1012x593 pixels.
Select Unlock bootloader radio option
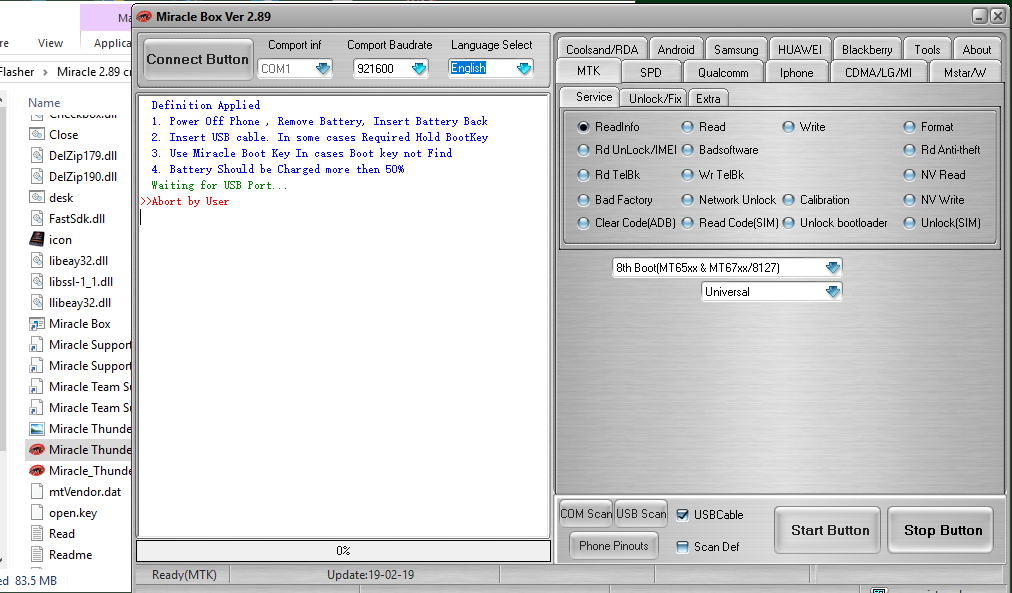point(788,223)
